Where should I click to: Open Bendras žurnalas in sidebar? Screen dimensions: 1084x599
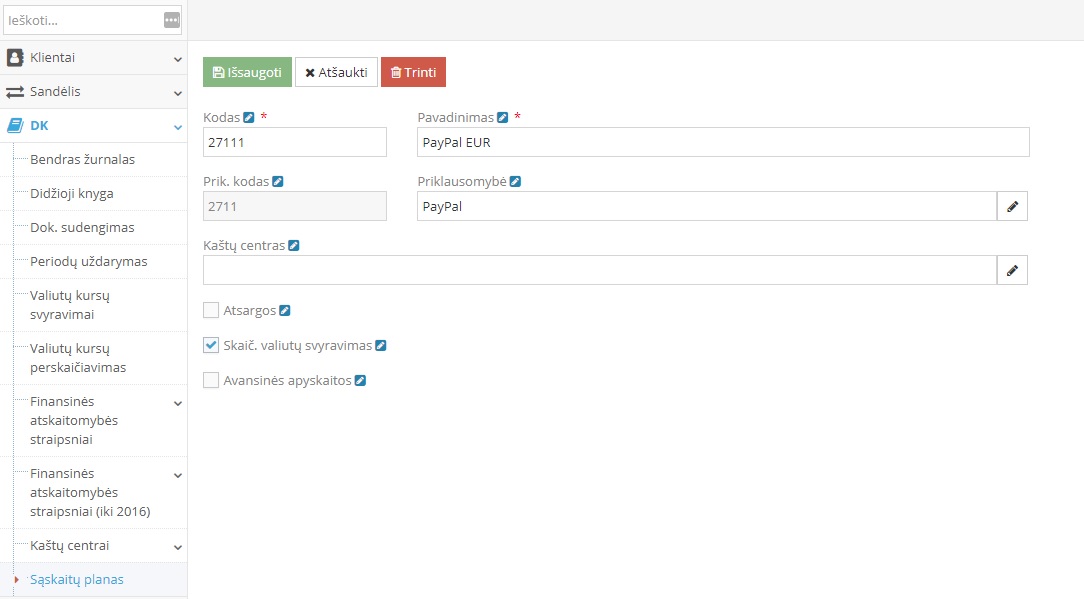coord(82,159)
